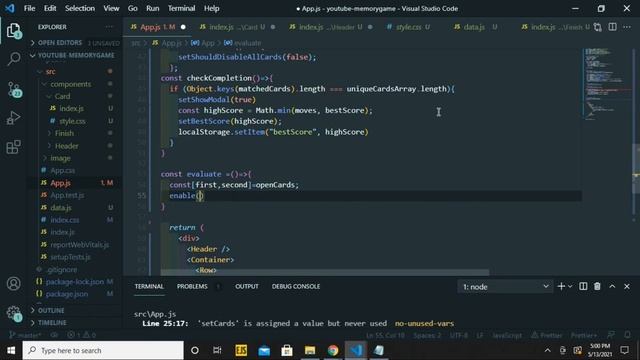Open package.json in the explorer
This screenshot has width=640, height=360.
point(67,293)
